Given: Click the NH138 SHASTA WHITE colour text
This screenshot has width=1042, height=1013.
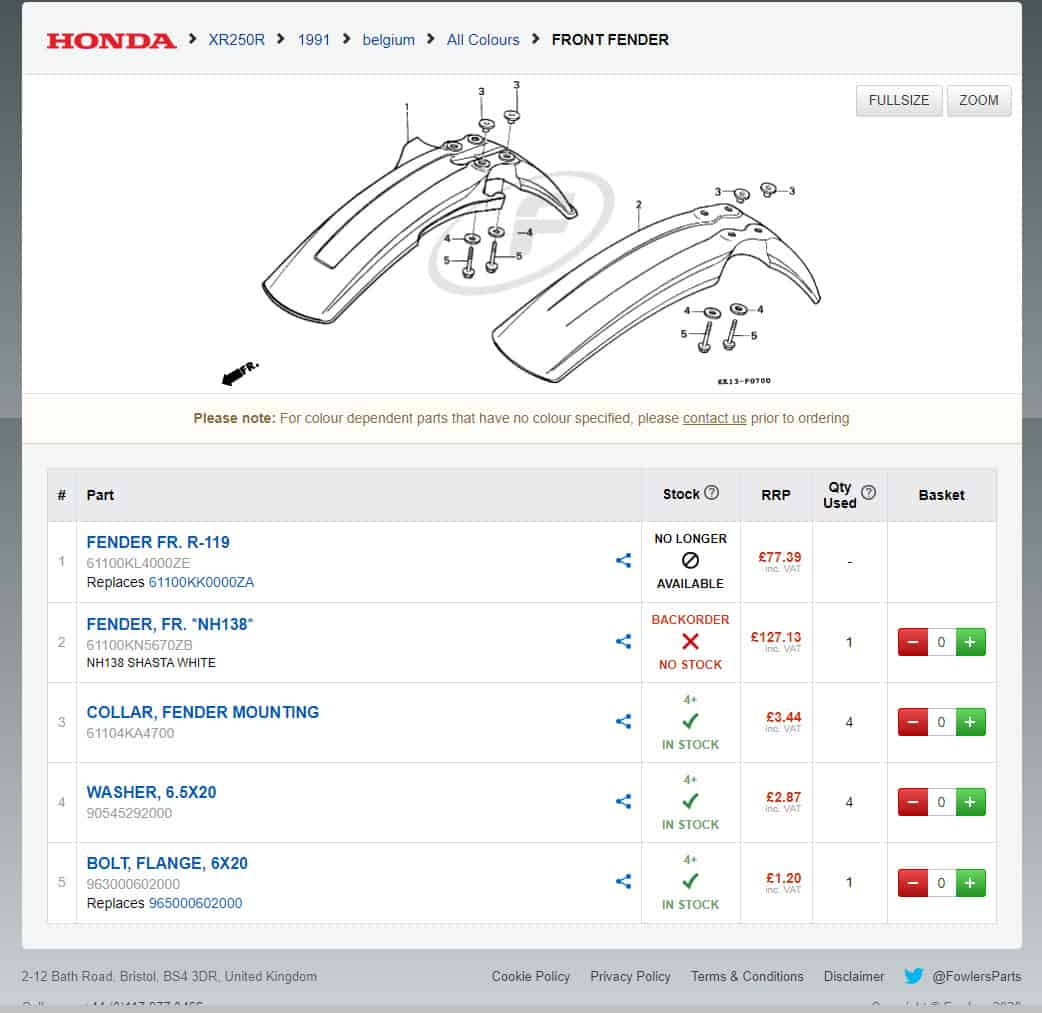Looking at the screenshot, I should point(151,663).
